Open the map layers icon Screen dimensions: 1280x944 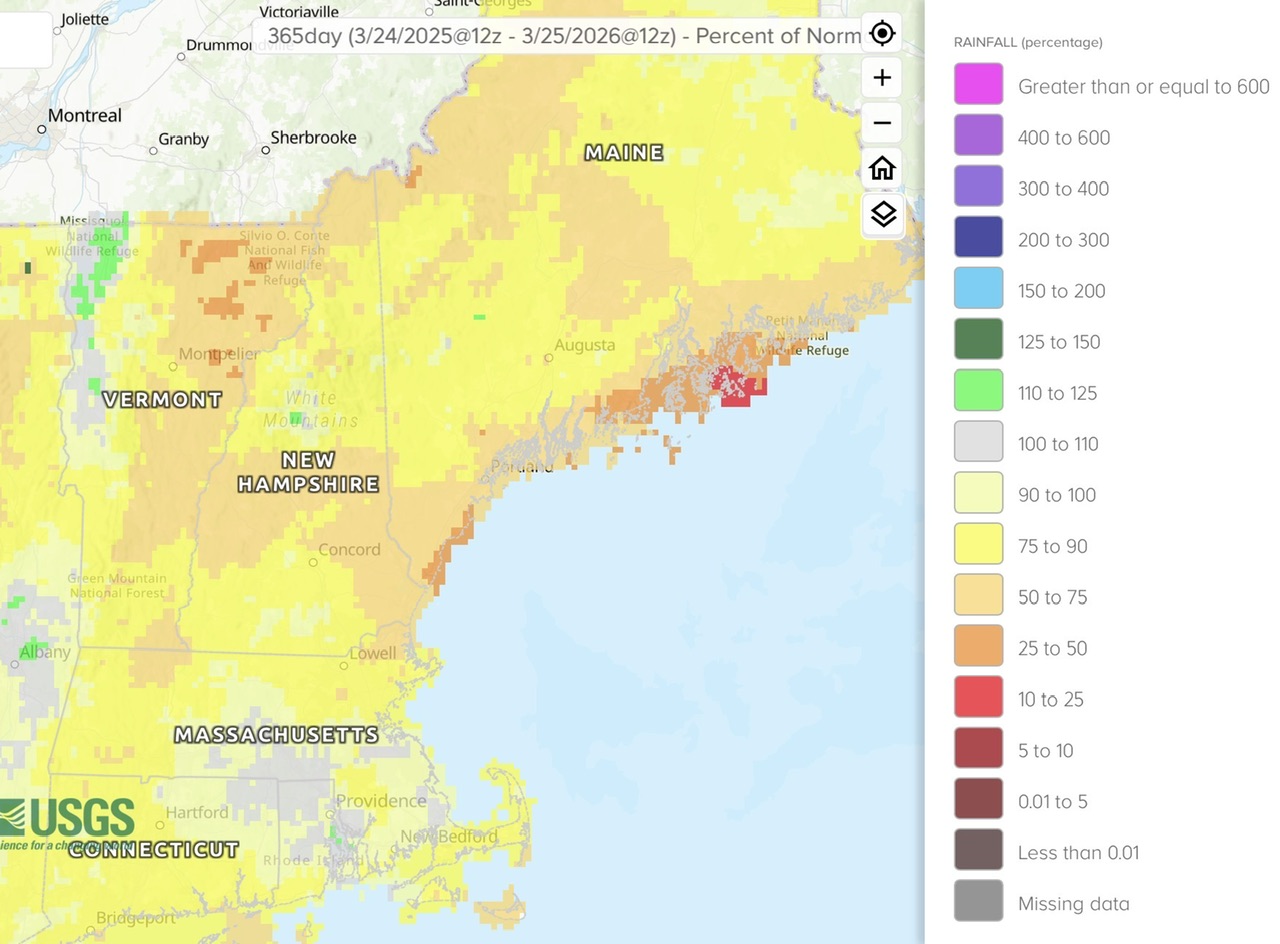coord(882,214)
